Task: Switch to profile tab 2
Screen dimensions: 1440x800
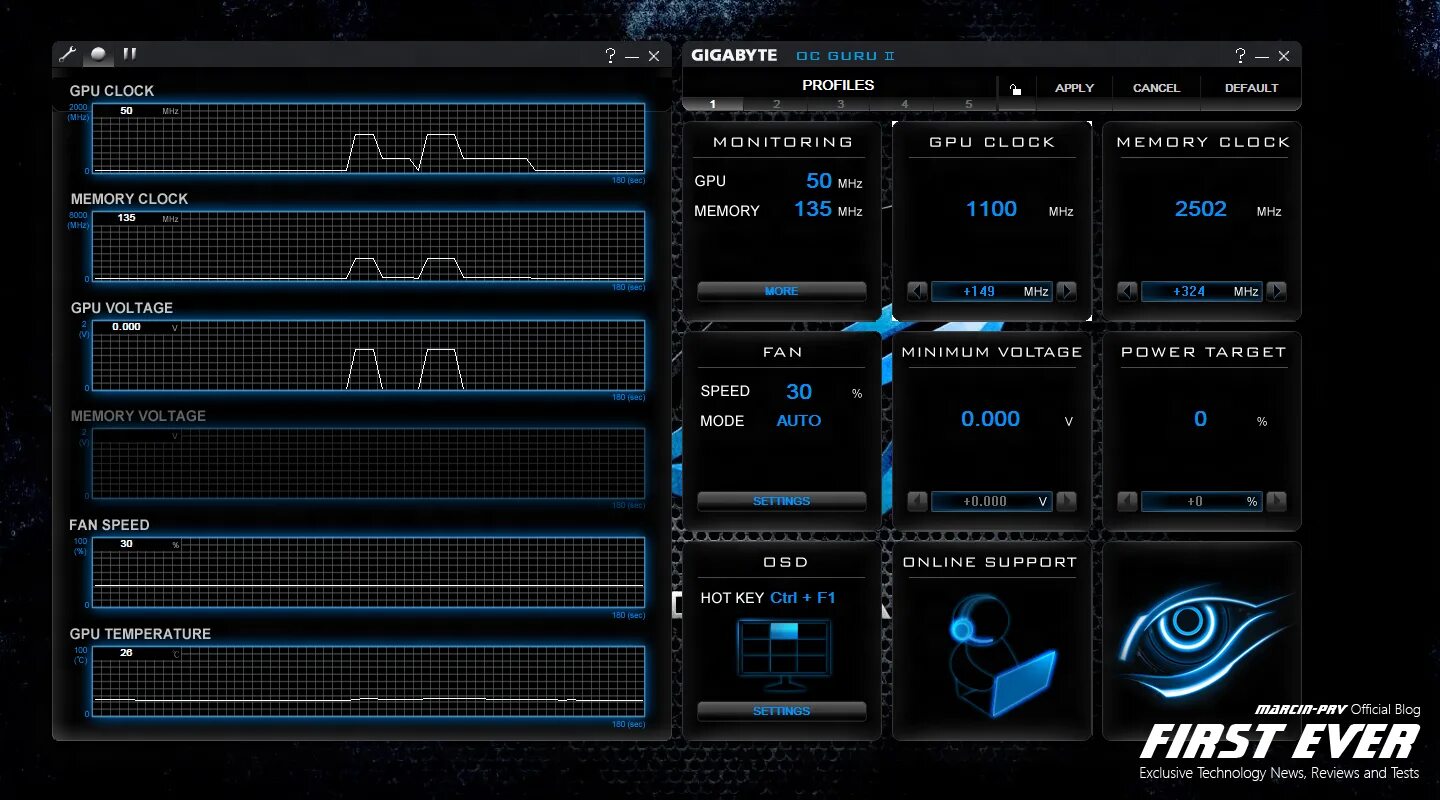Action: tap(777, 104)
